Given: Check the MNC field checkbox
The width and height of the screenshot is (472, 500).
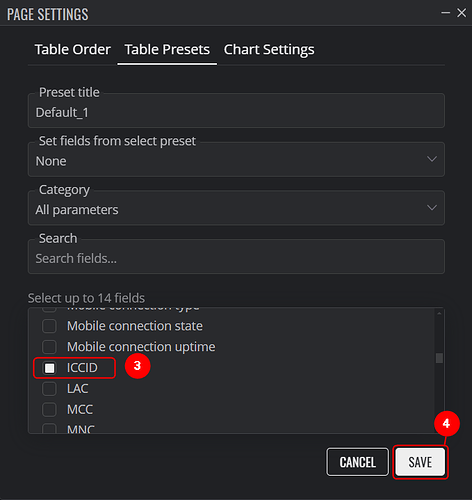Looking at the screenshot, I should click(x=49, y=428).
